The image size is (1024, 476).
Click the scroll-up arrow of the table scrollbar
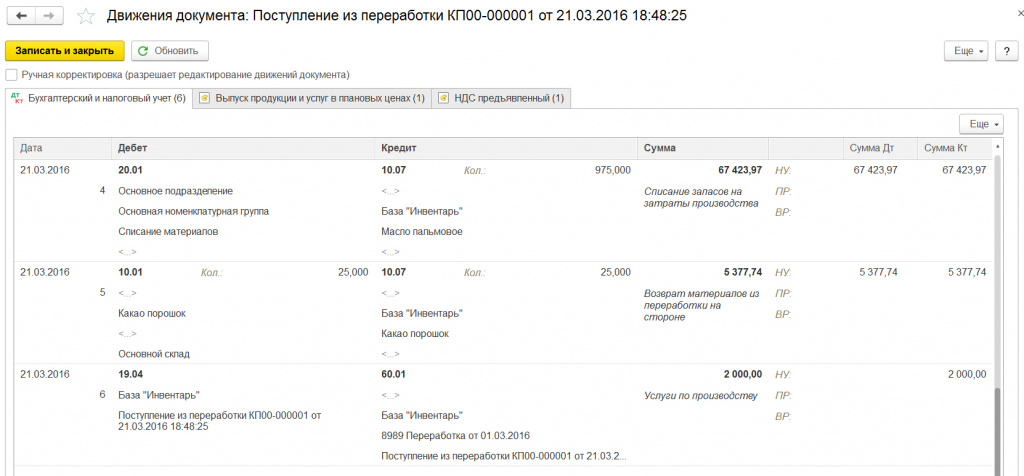996,146
